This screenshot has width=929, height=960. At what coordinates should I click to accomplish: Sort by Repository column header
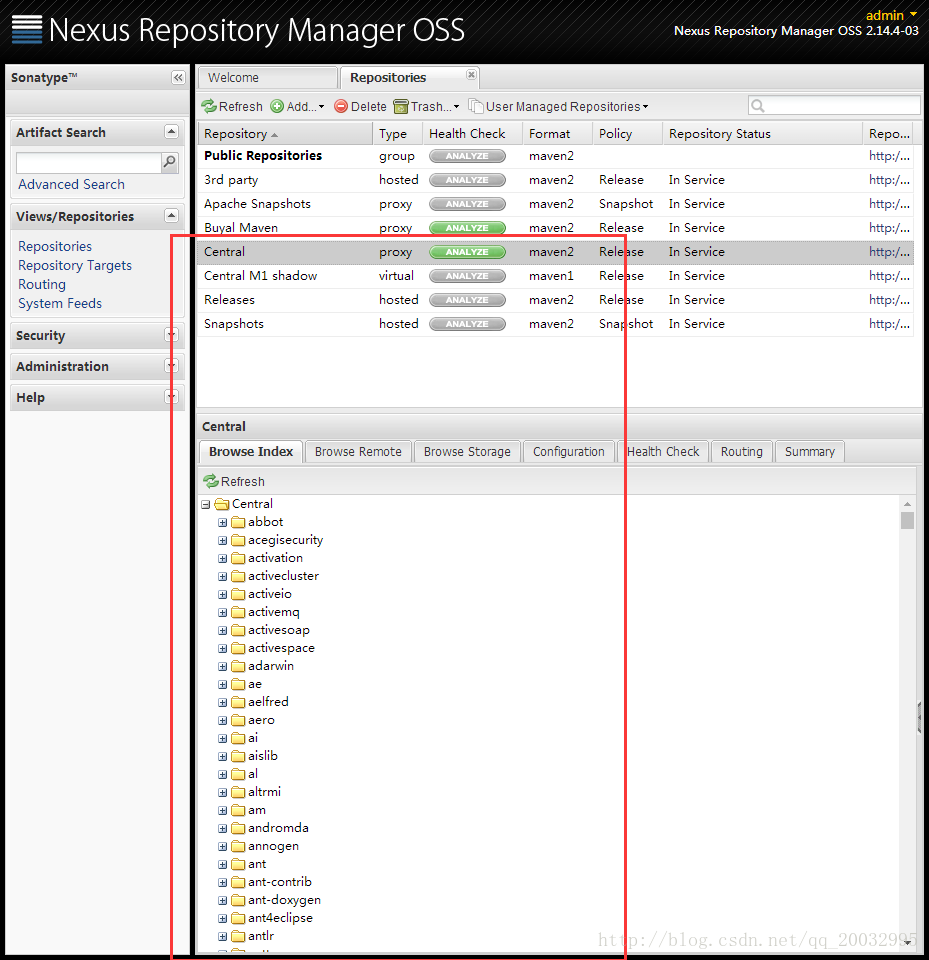[x=285, y=133]
